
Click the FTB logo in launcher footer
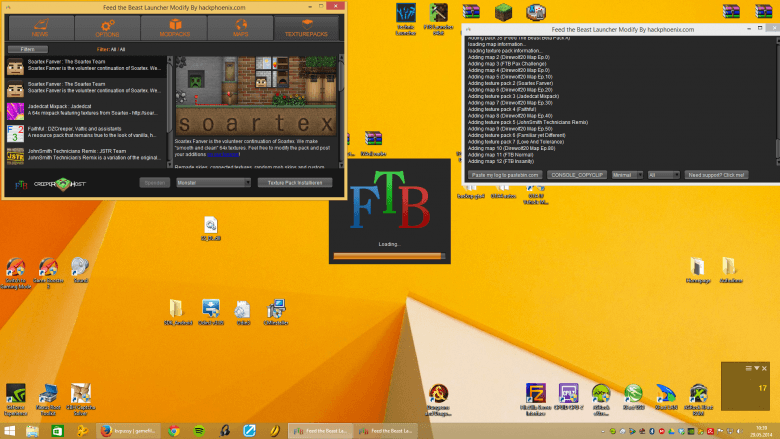pos(21,184)
